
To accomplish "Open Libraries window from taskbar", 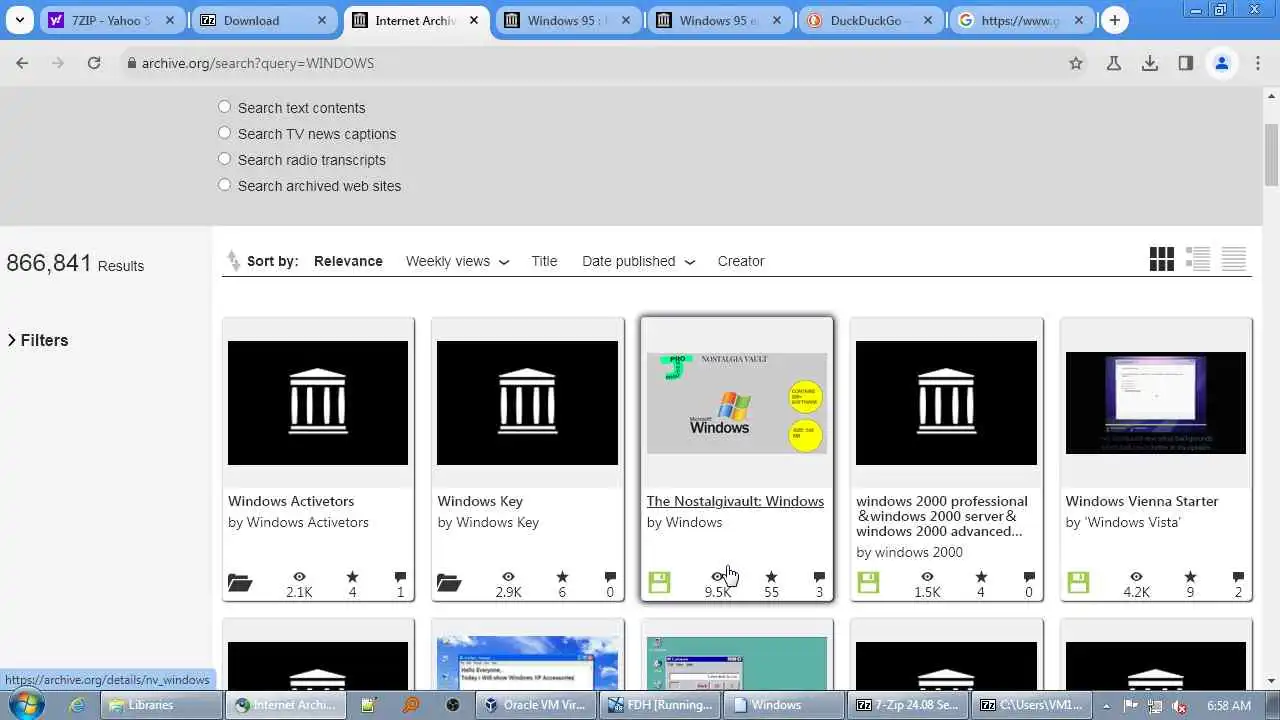I will pos(161,705).
